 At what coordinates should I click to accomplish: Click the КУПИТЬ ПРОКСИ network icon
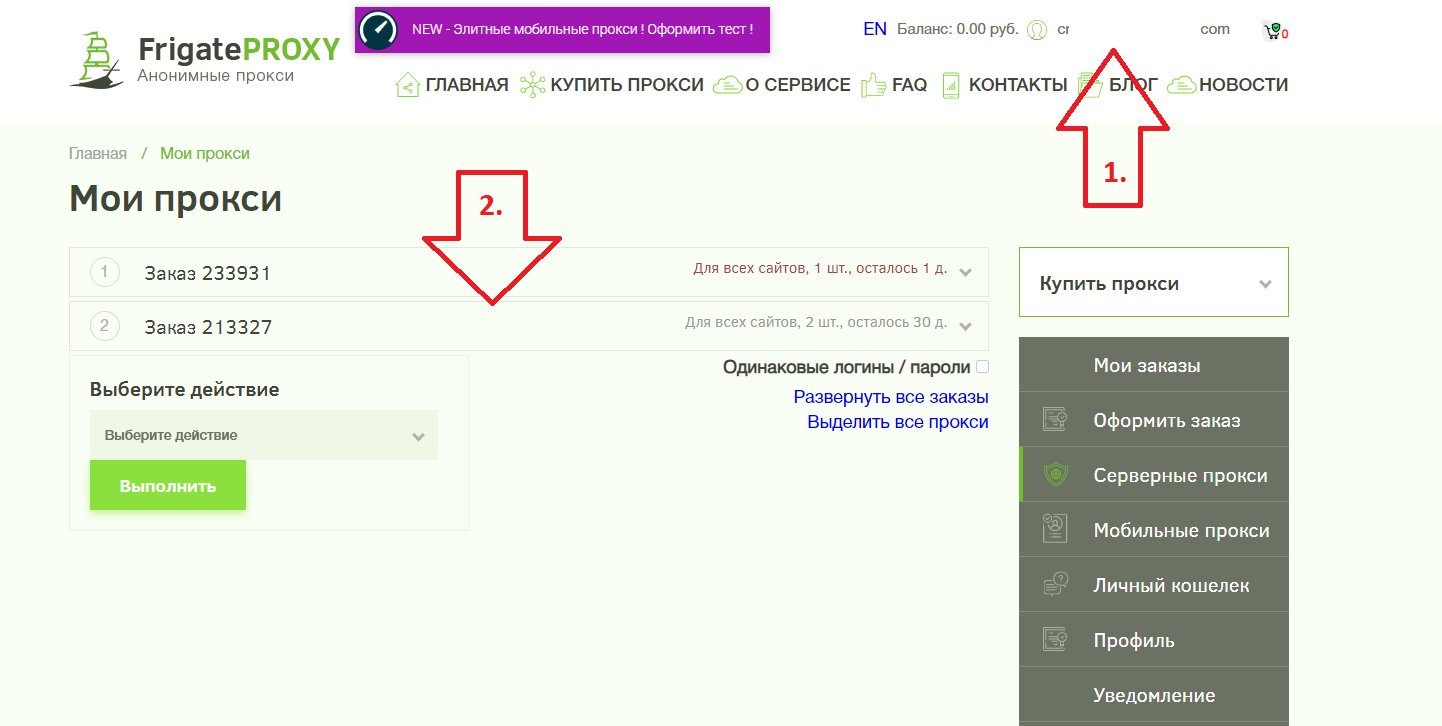point(533,85)
